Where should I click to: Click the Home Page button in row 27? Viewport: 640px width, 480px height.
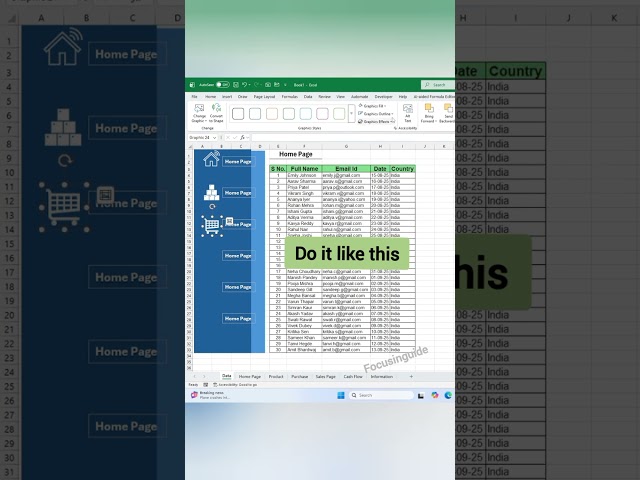click(x=238, y=318)
